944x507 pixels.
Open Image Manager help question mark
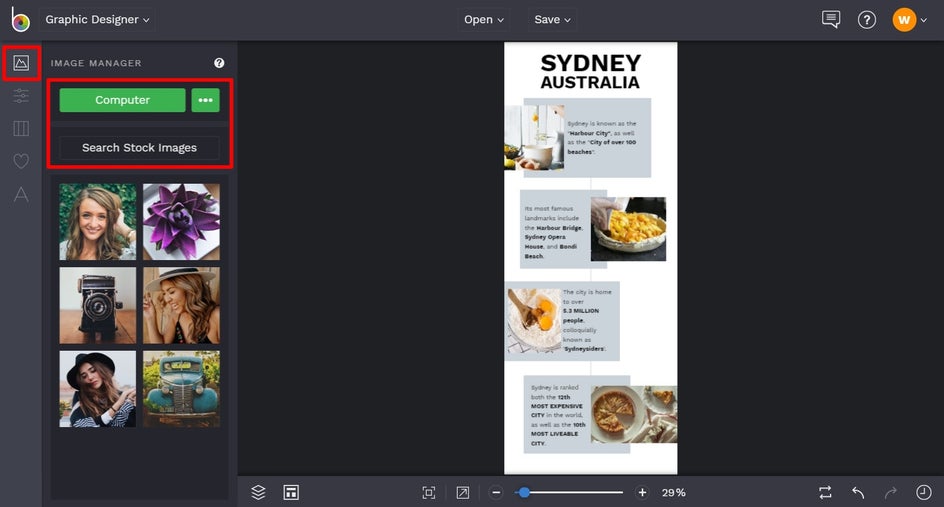(219, 63)
